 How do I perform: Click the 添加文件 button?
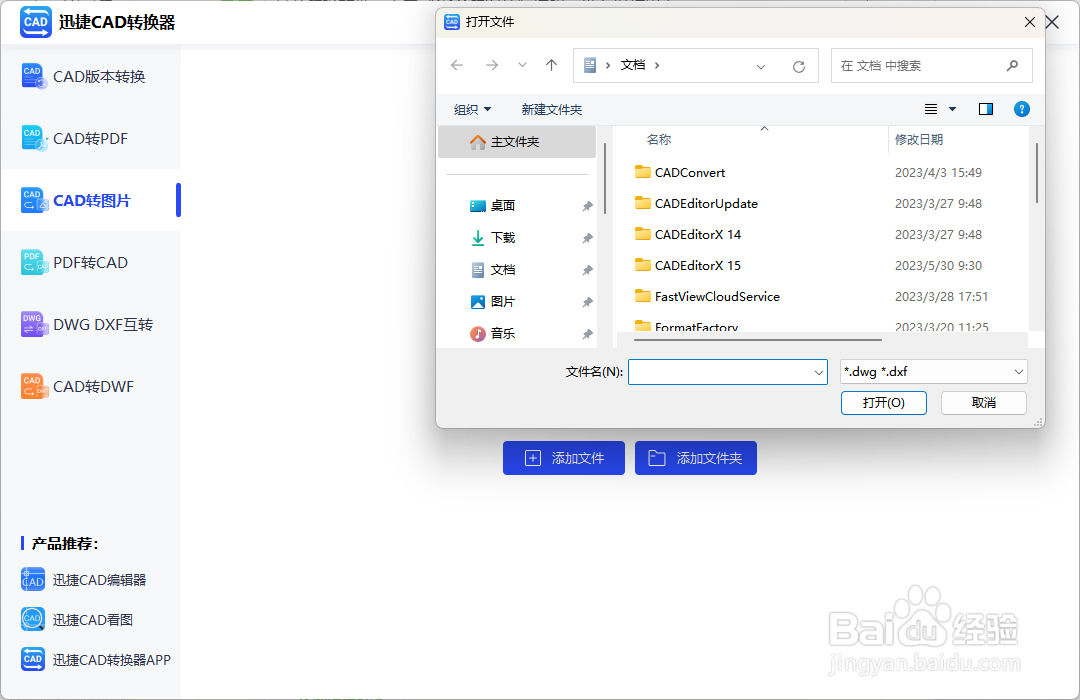pos(563,458)
